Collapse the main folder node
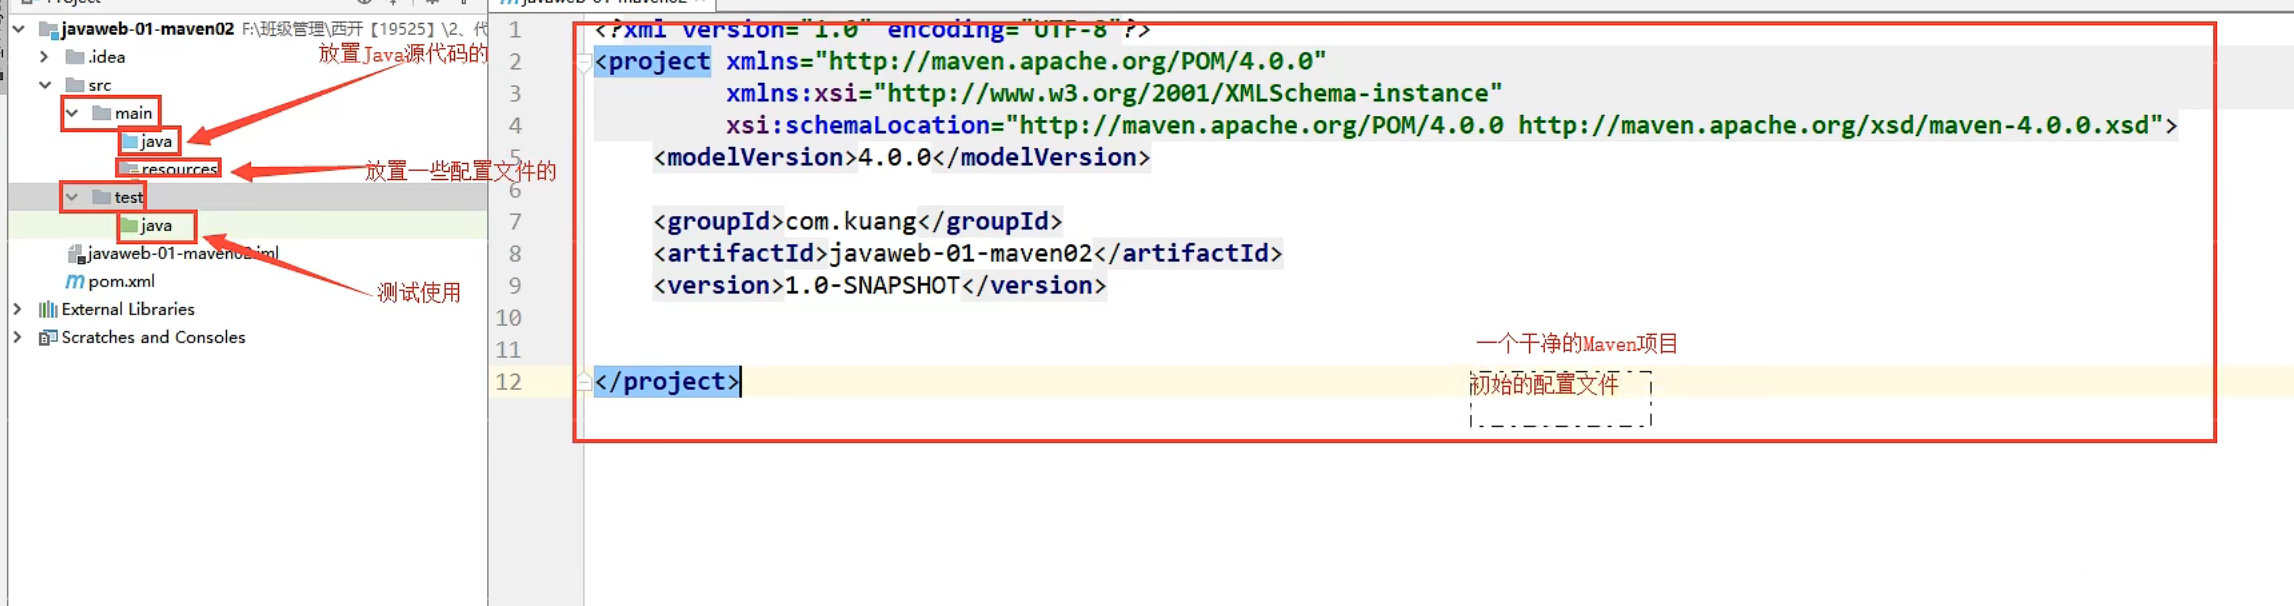Viewport: 2294px width, 606px height. (72, 113)
